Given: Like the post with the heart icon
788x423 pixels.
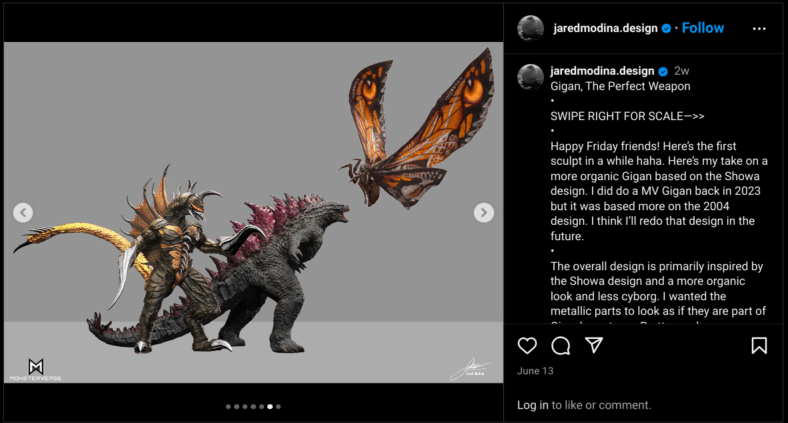Looking at the screenshot, I should (x=527, y=346).
